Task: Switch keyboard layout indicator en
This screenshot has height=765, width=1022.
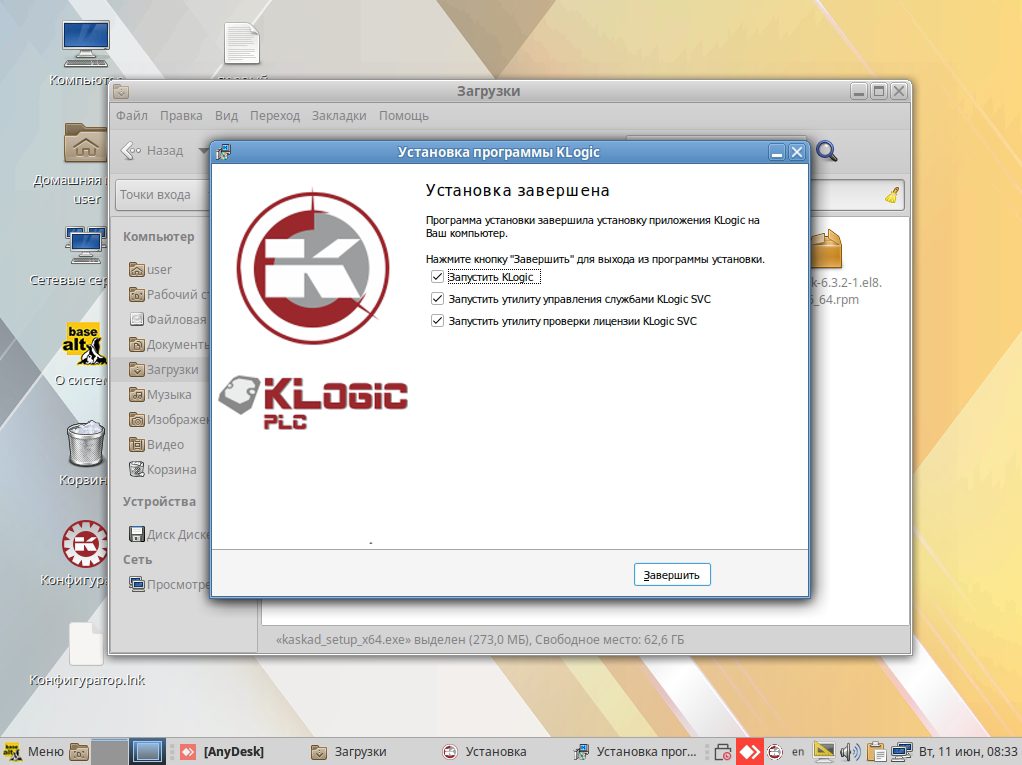Action: tap(798, 751)
